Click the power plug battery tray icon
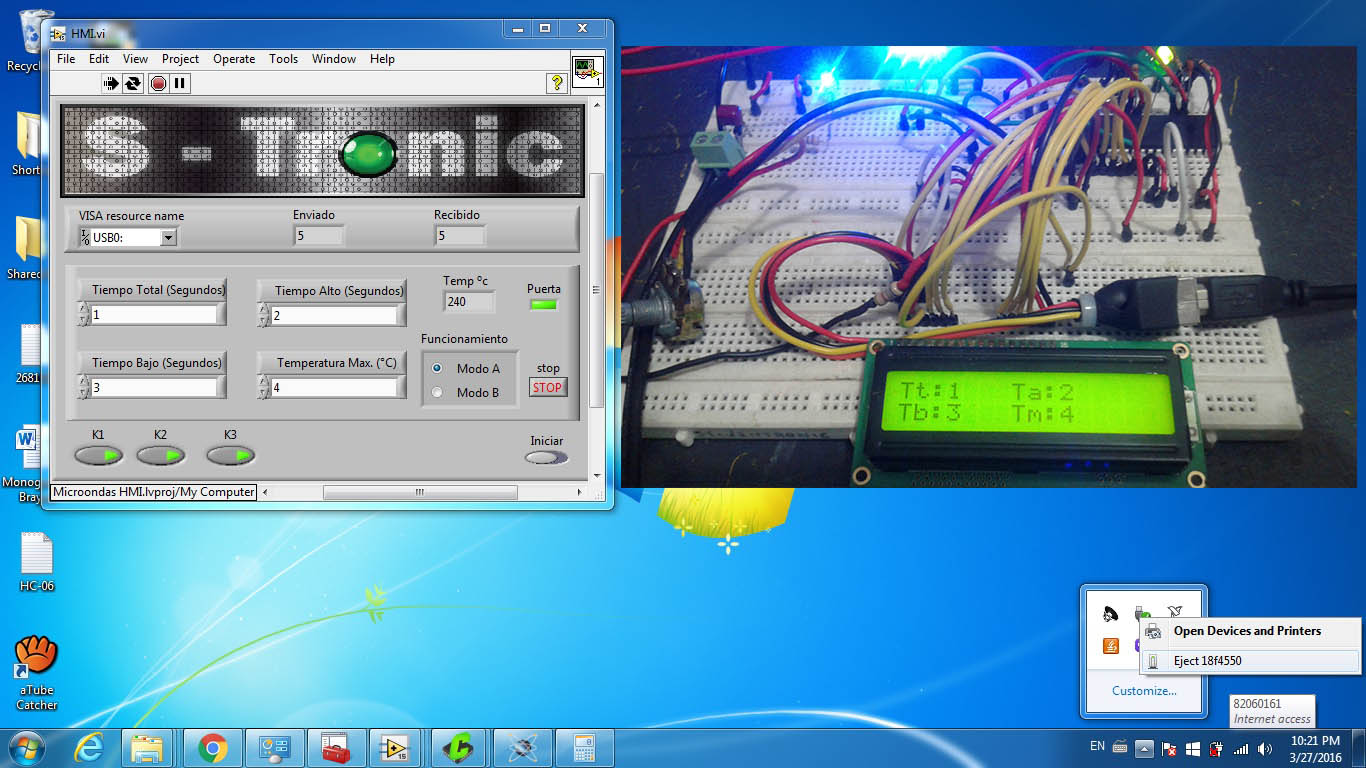Image resolution: width=1366 pixels, height=768 pixels. (1216, 748)
